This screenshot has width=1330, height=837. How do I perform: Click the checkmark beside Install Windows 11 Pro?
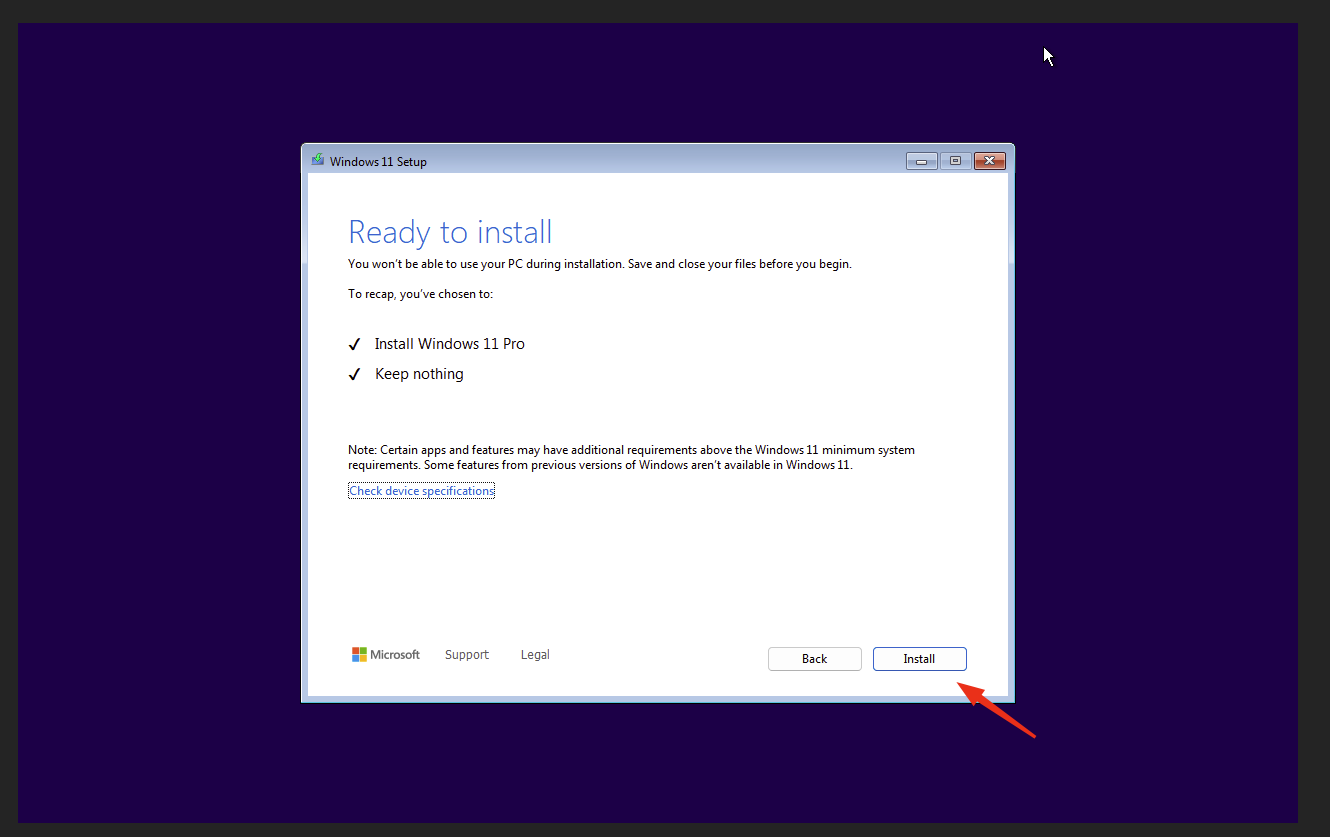(x=355, y=343)
